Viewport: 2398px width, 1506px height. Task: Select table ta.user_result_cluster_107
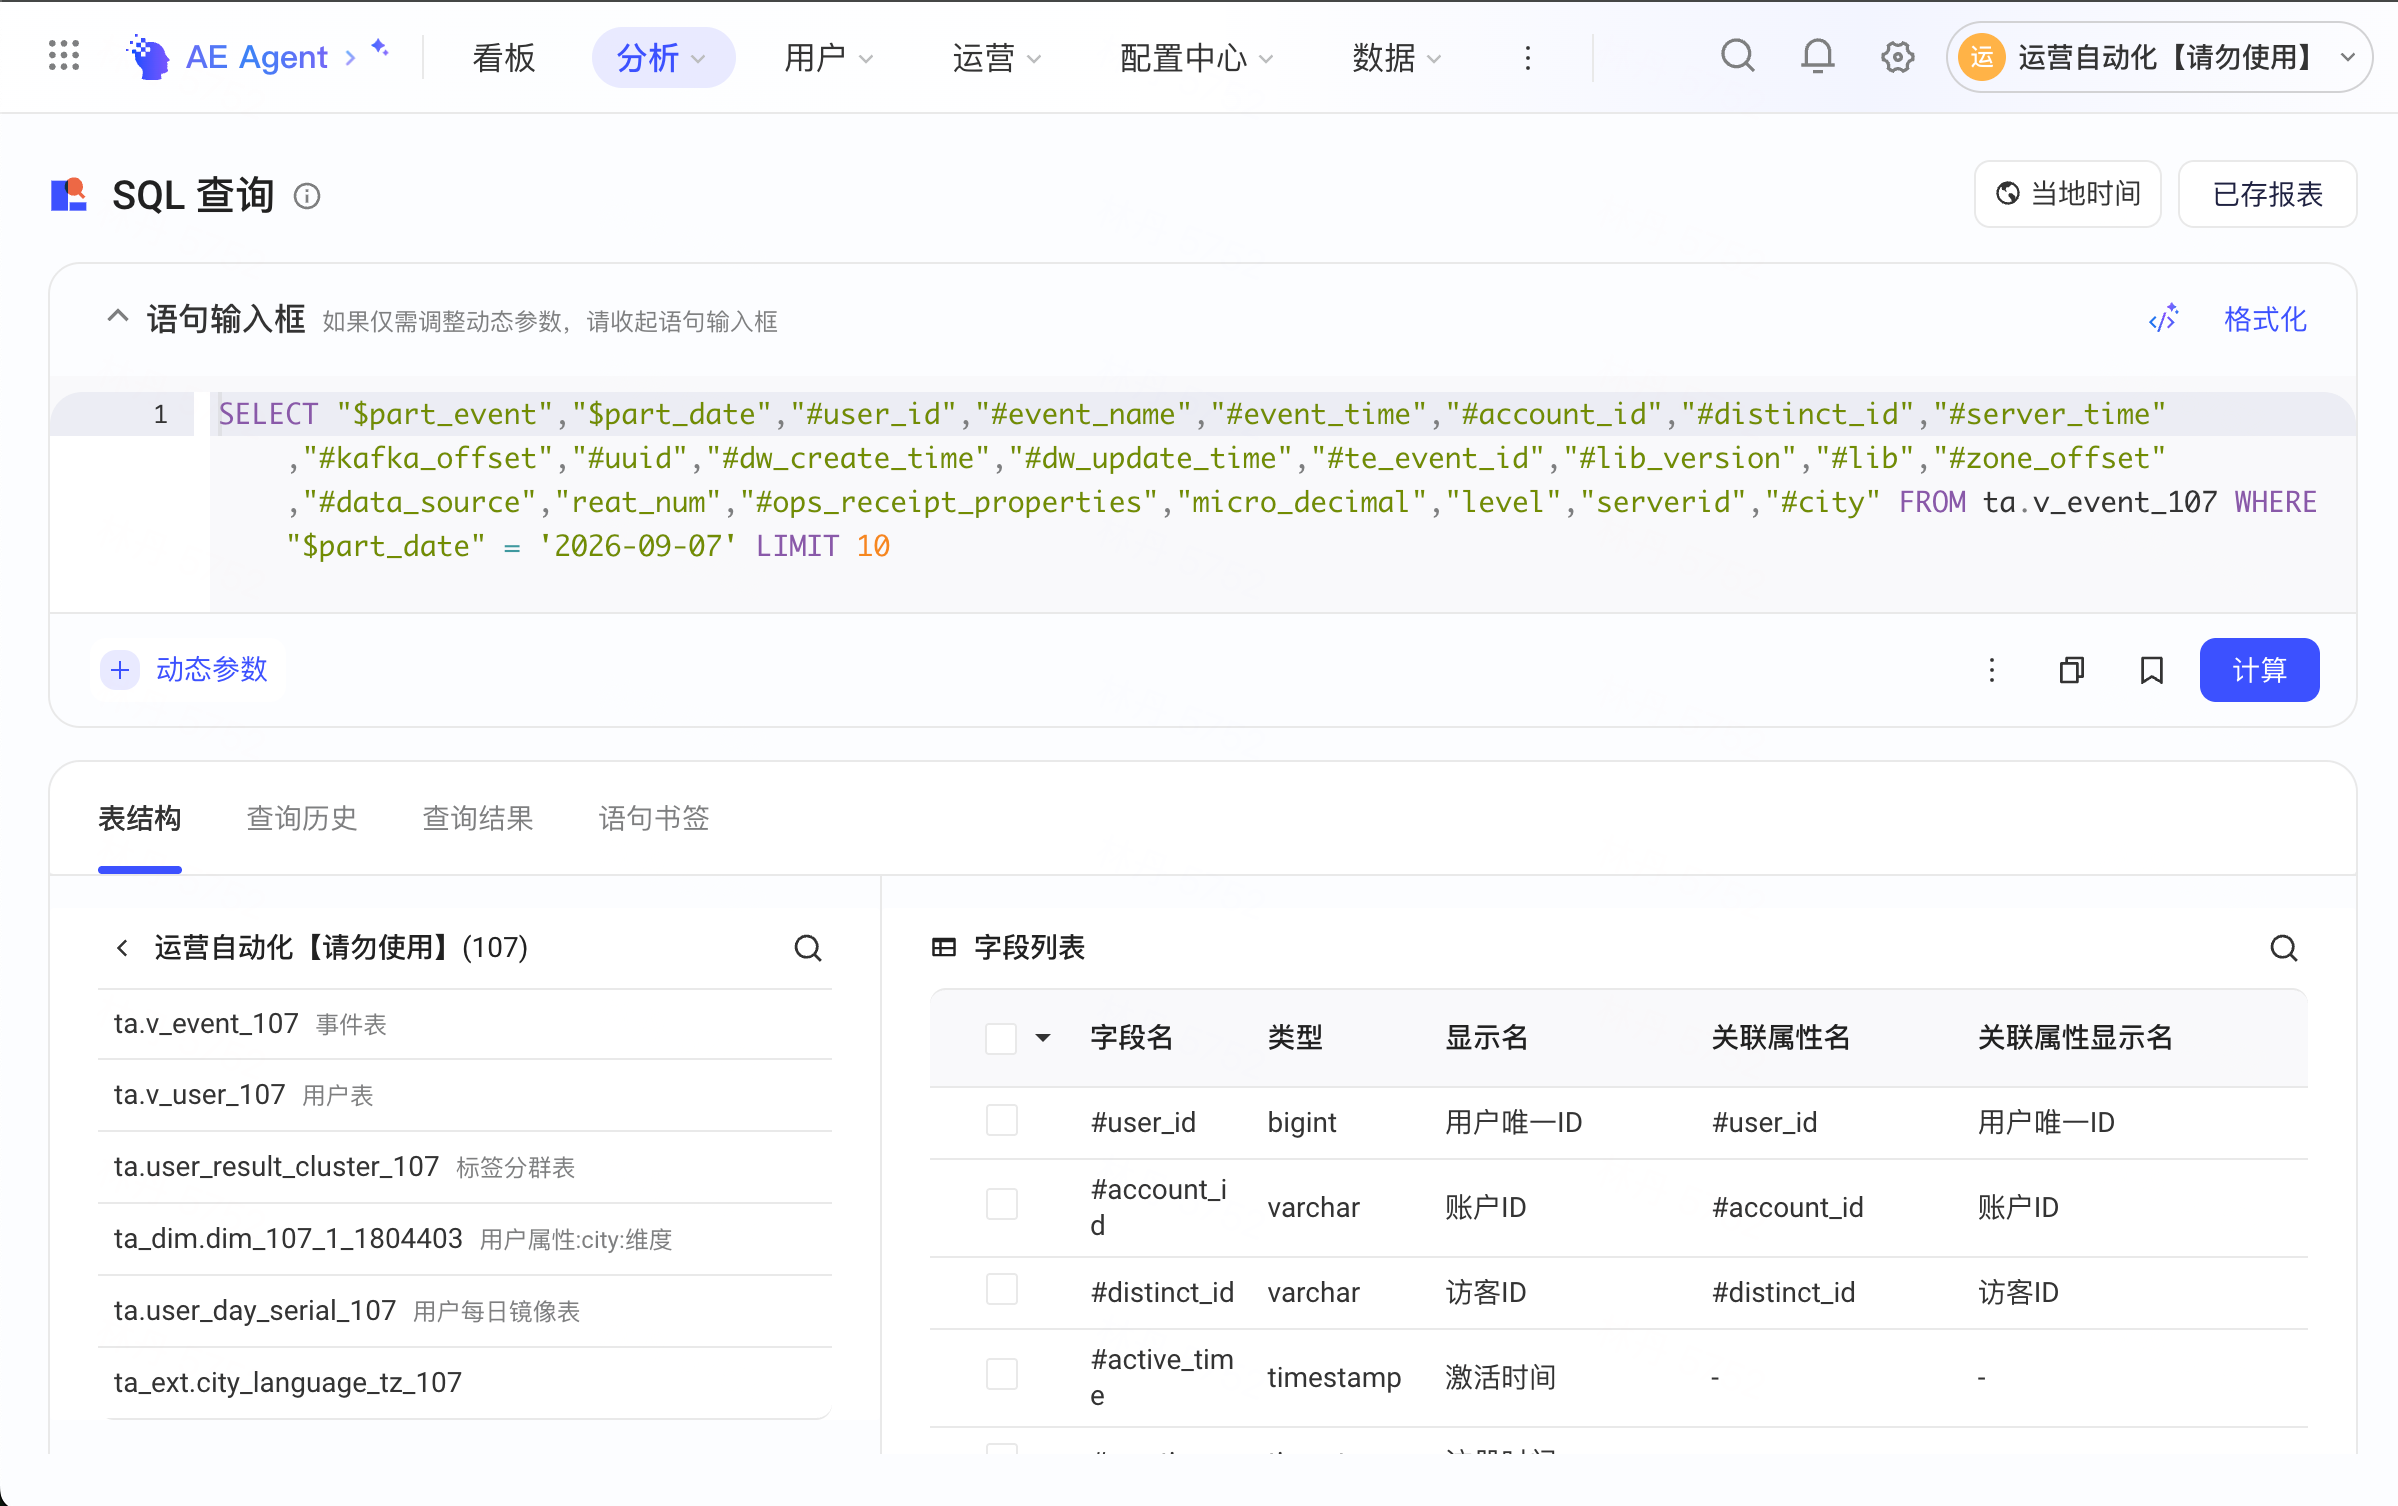click(465, 1167)
